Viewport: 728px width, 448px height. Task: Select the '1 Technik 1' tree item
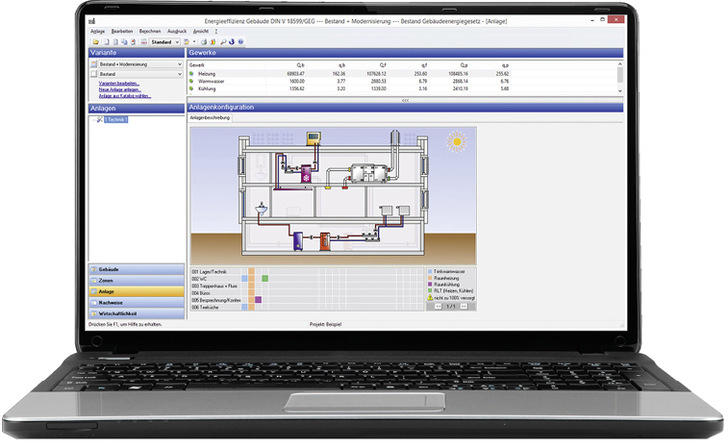click(118, 119)
